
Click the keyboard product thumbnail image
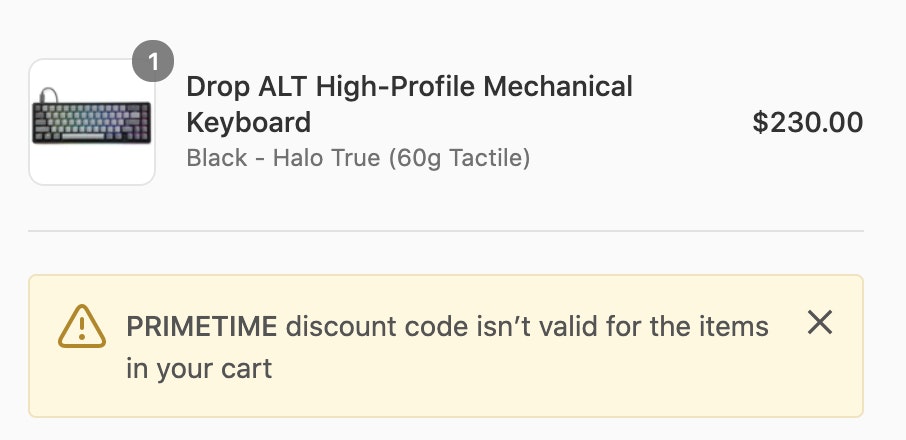point(92,122)
